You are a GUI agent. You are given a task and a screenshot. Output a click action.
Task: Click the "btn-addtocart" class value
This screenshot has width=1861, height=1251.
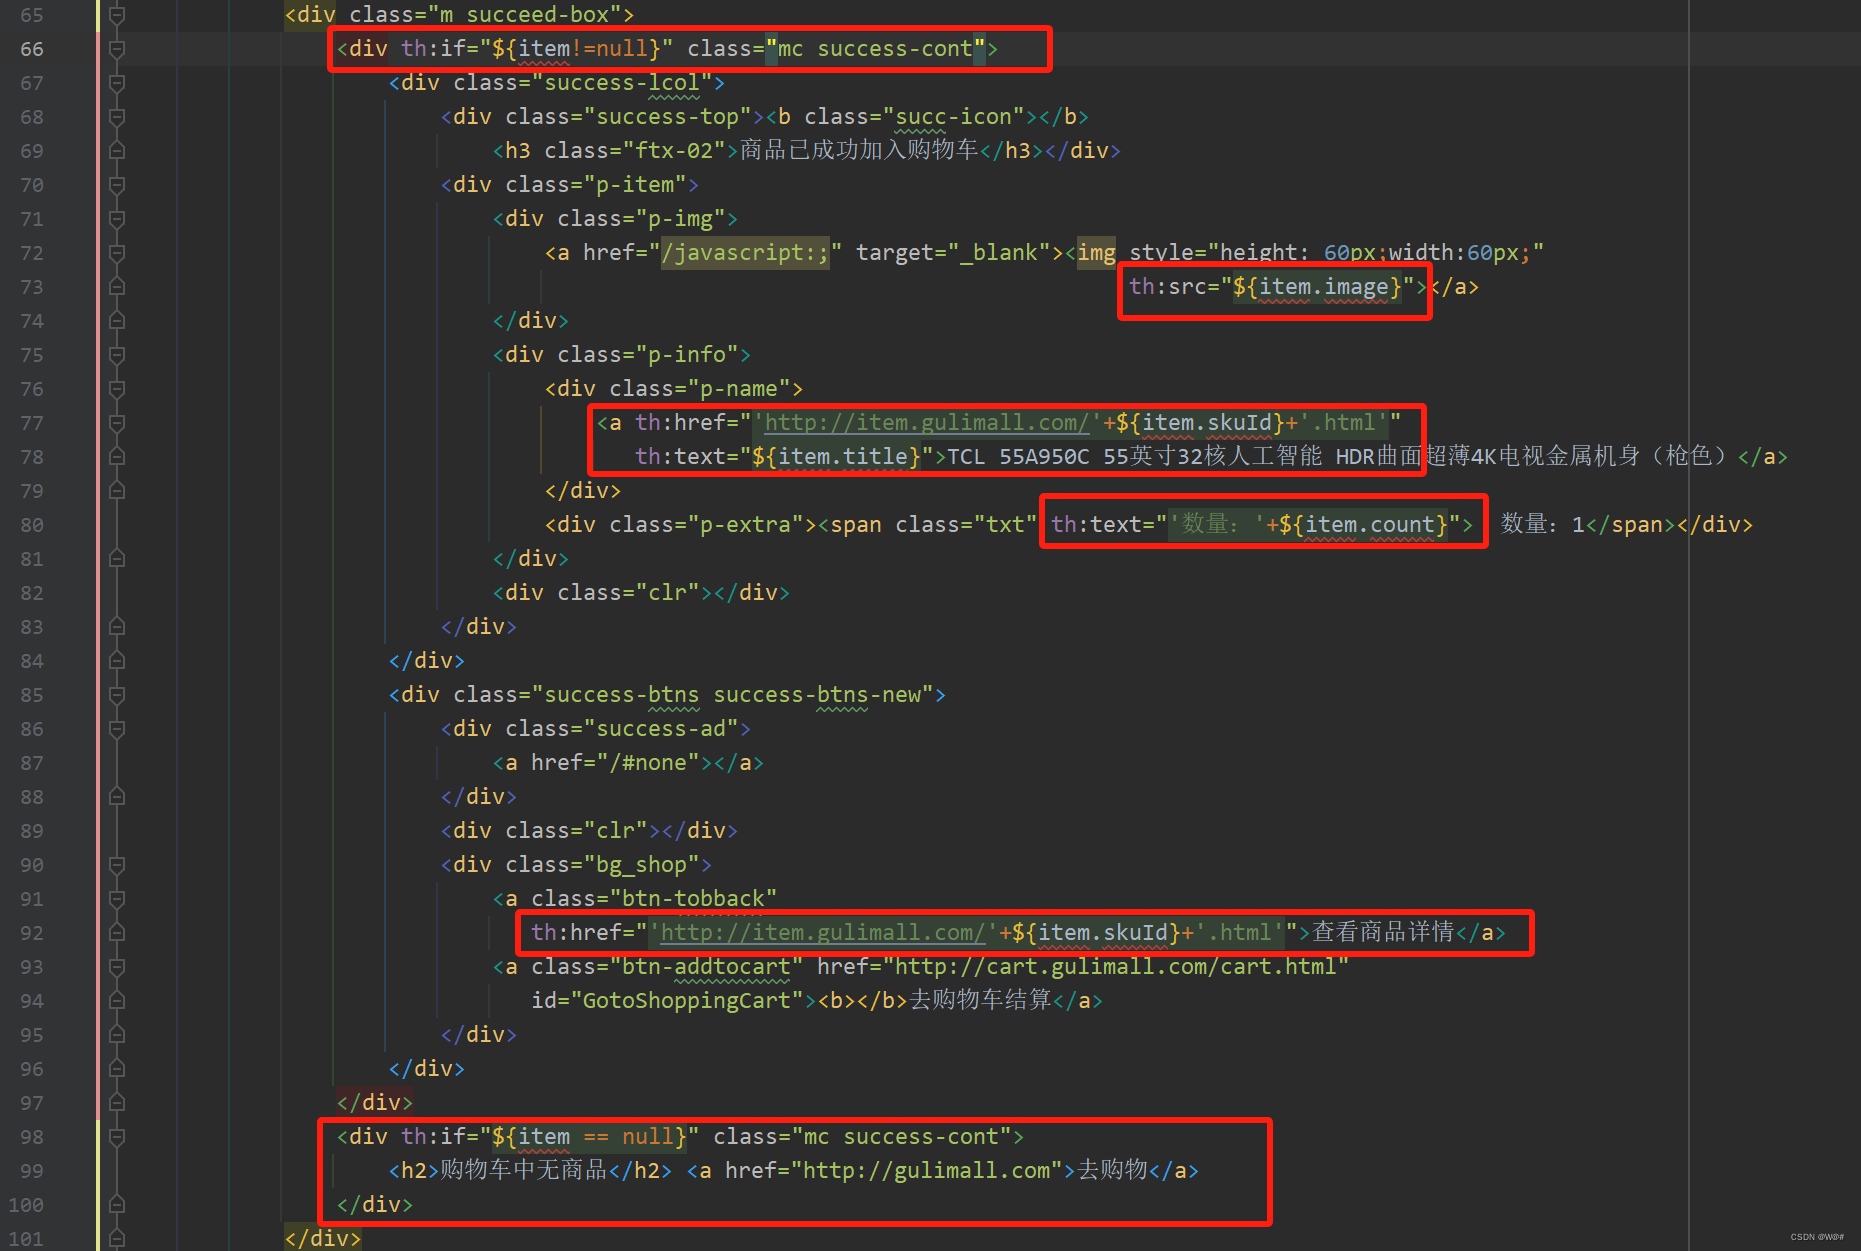click(x=706, y=967)
